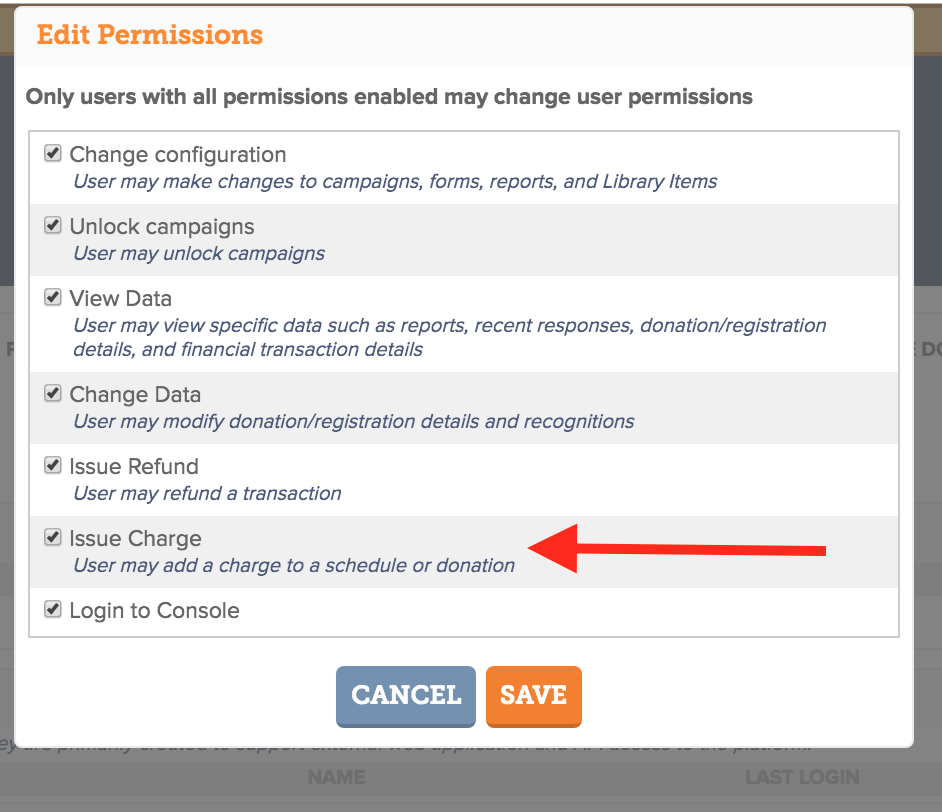This screenshot has width=942, height=812.
Task: Toggle the Issue Refund checkbox
Action: (x=53, y=465)
